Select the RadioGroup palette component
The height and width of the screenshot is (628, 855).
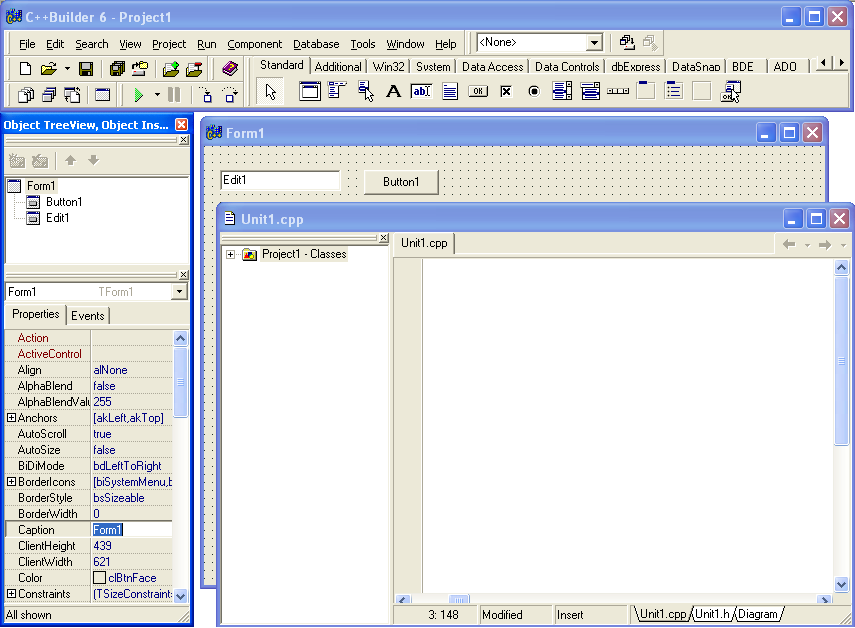[x=675, y=91]
